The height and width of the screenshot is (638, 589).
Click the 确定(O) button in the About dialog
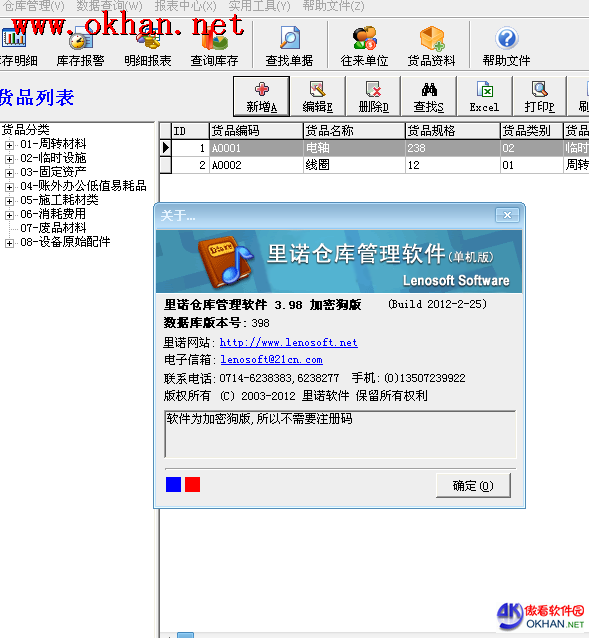(x=473, y=485)
